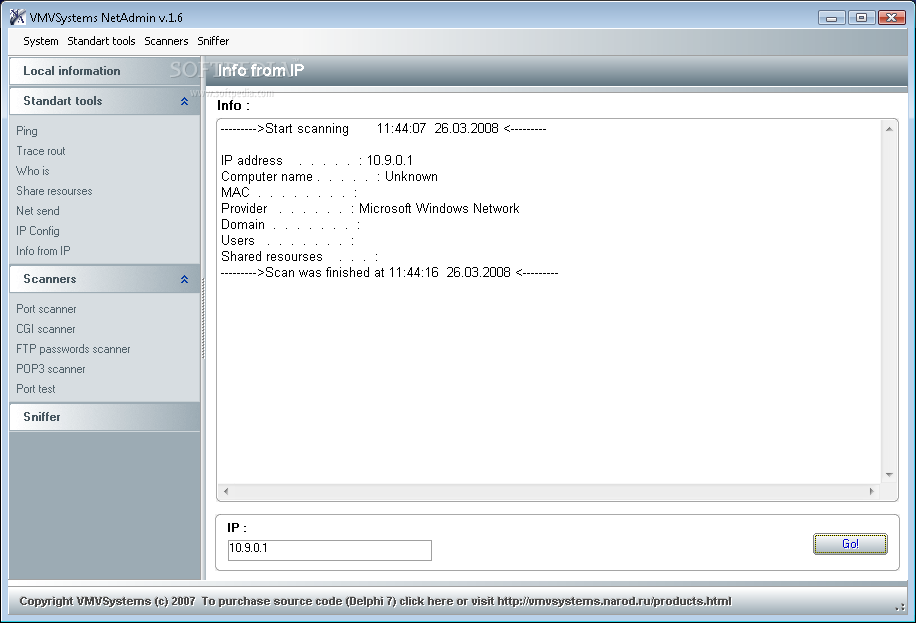Open the System menu

(40, 41)
